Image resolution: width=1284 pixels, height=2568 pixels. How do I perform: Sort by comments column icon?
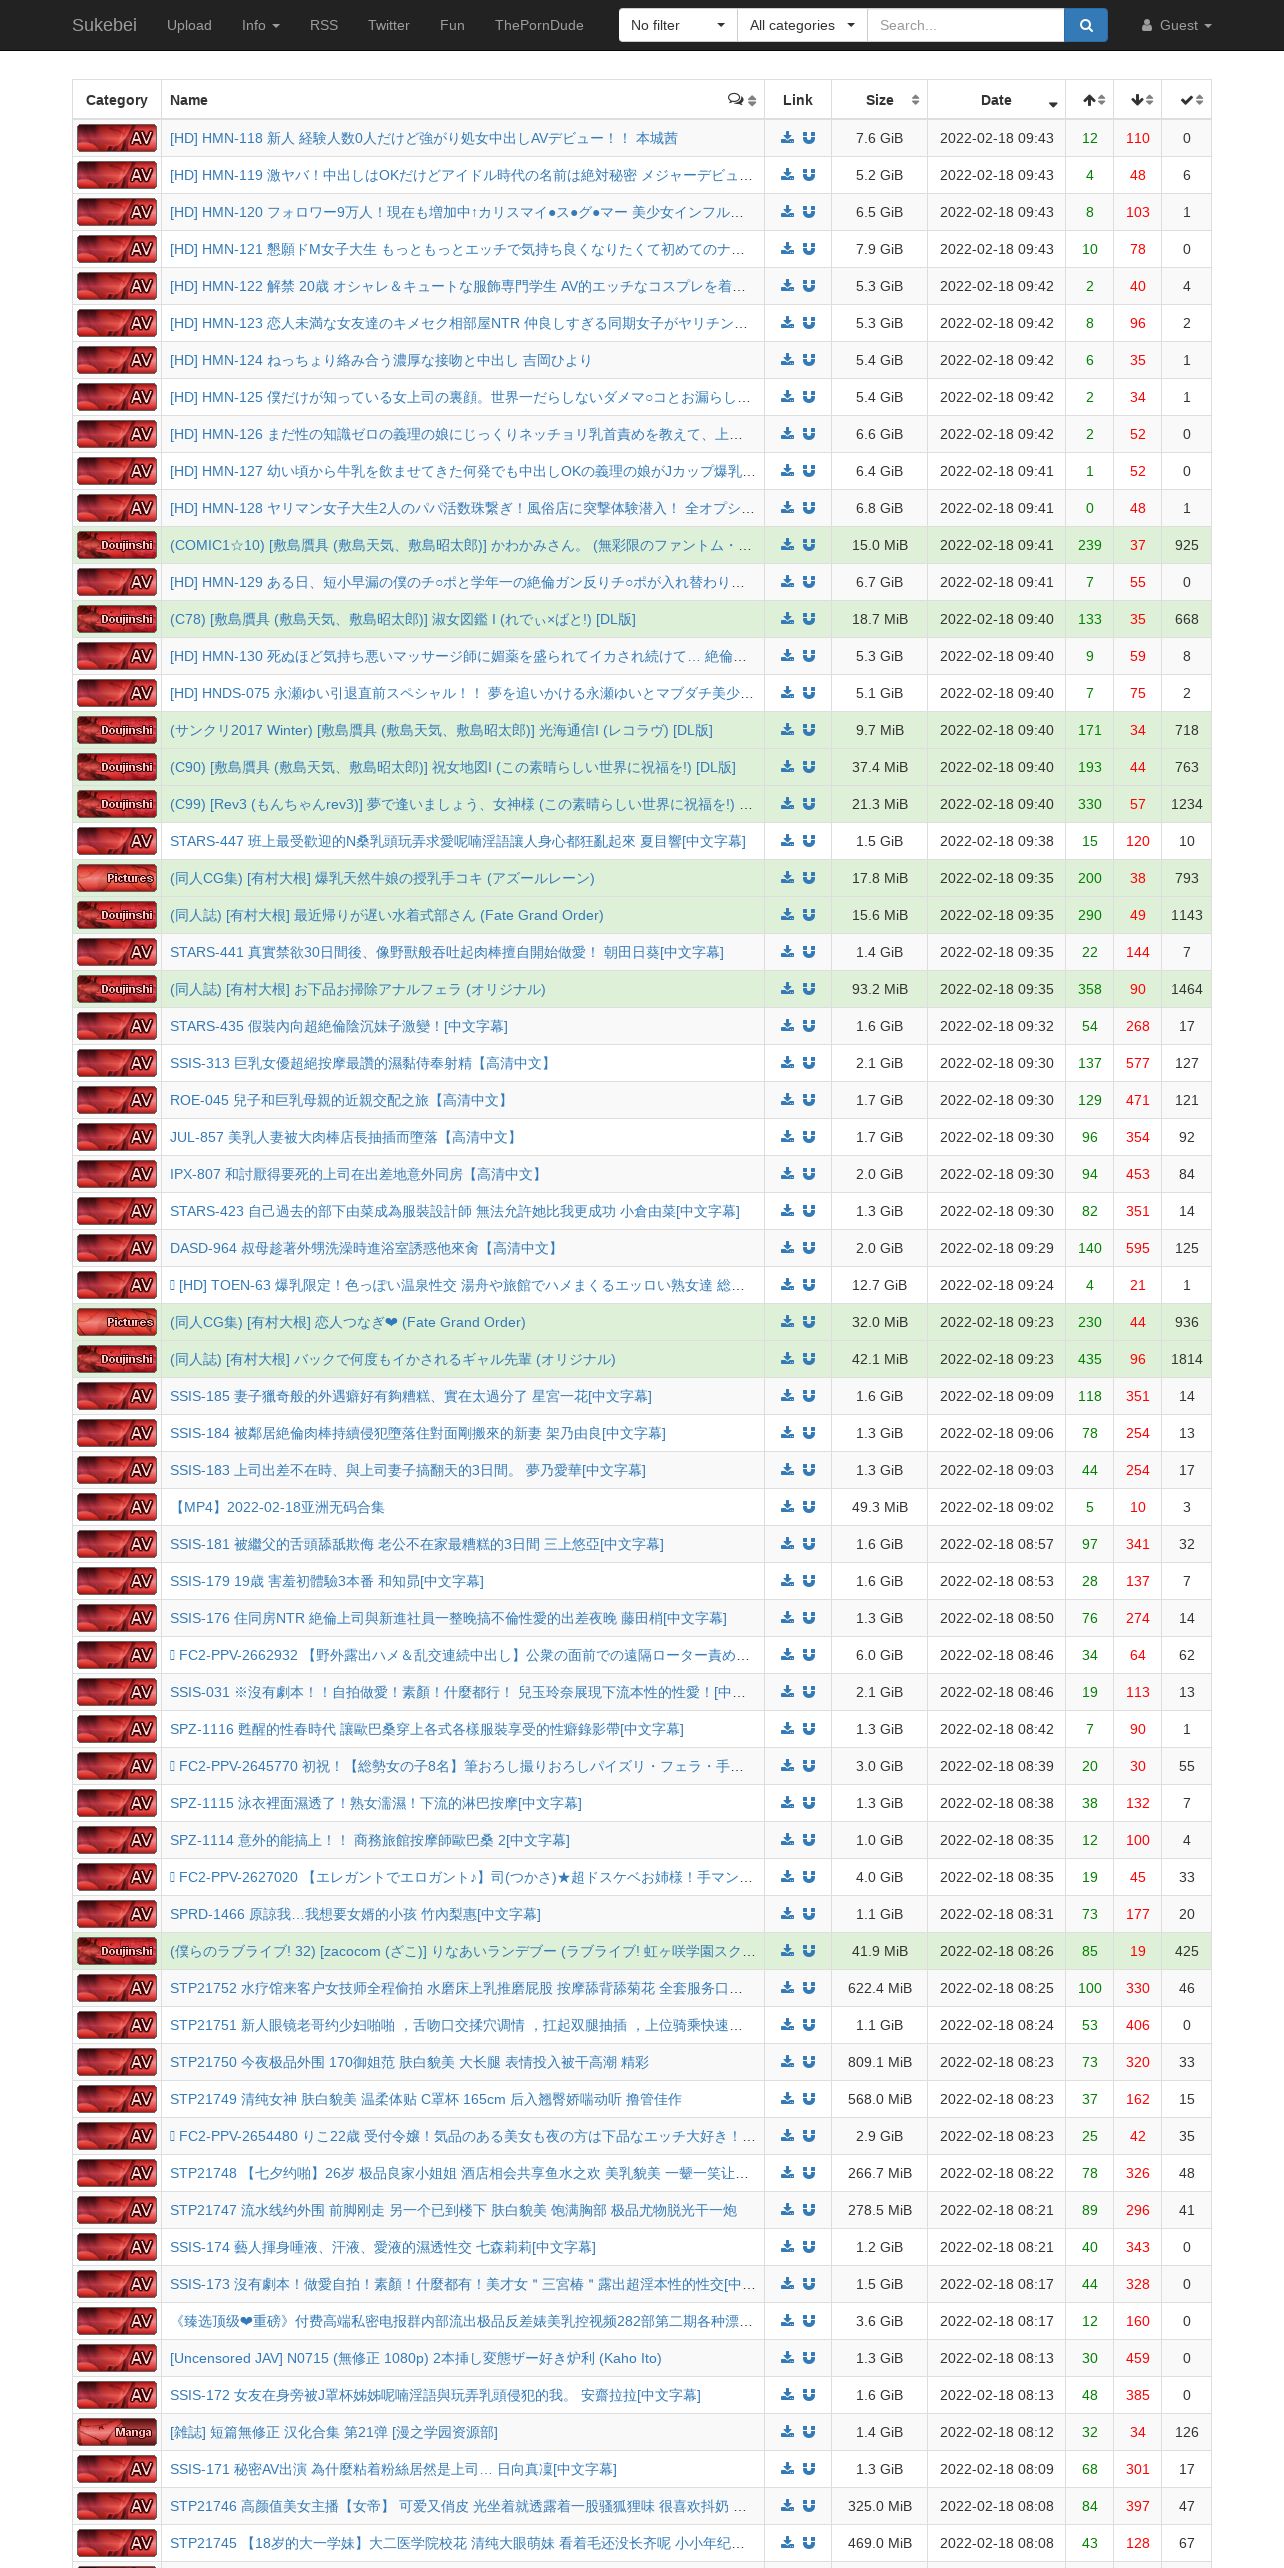tap(742, 100)
